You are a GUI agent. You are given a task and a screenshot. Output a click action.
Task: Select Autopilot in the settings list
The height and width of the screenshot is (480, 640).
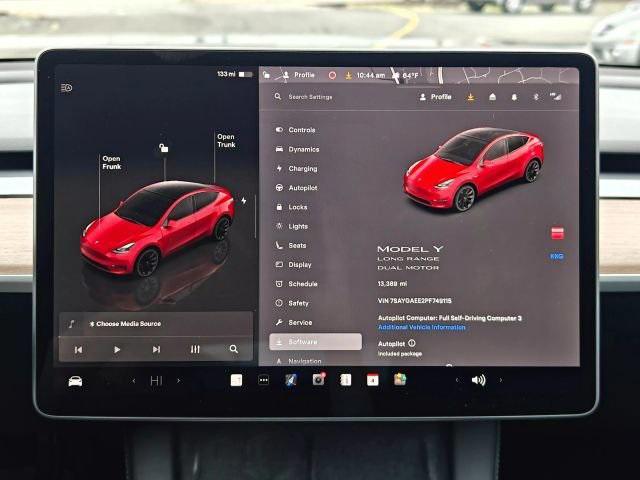pos(297,188)
